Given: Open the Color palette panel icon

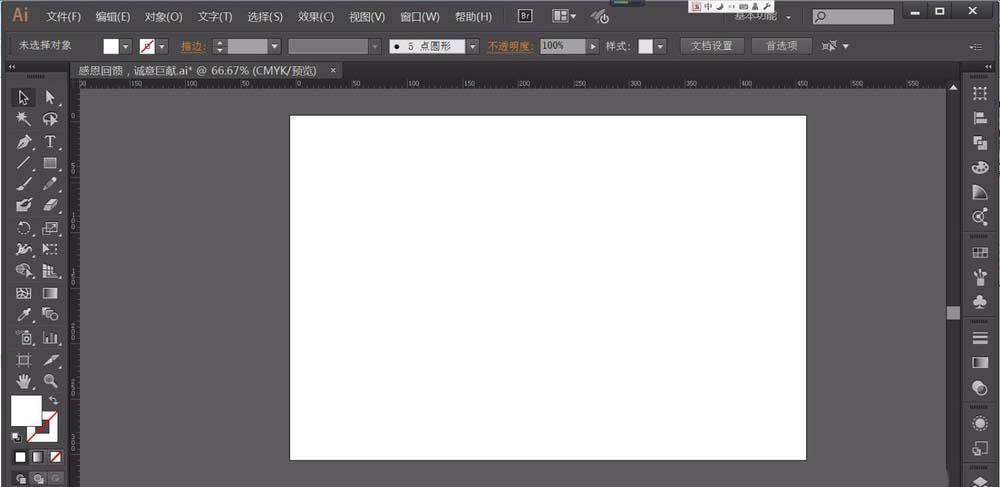Looking at the screenshot, I should [x=980, y=167].
